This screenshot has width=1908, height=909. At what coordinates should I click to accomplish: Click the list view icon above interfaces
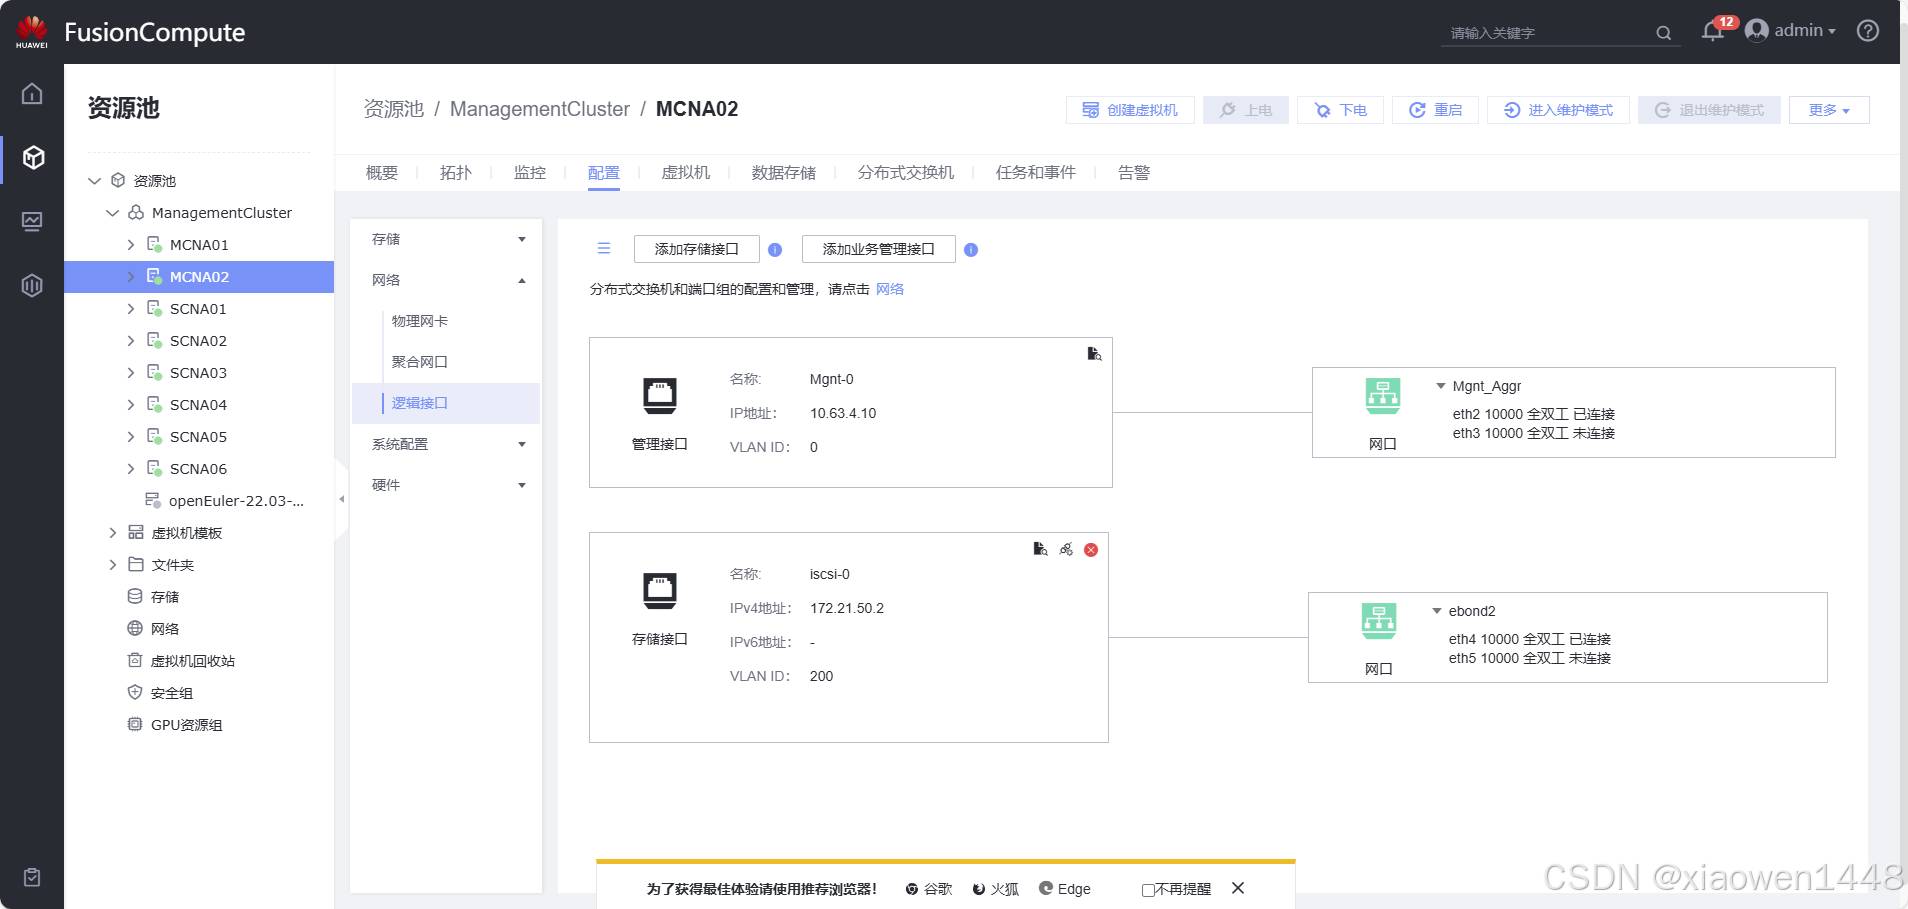tap(604, 249)
